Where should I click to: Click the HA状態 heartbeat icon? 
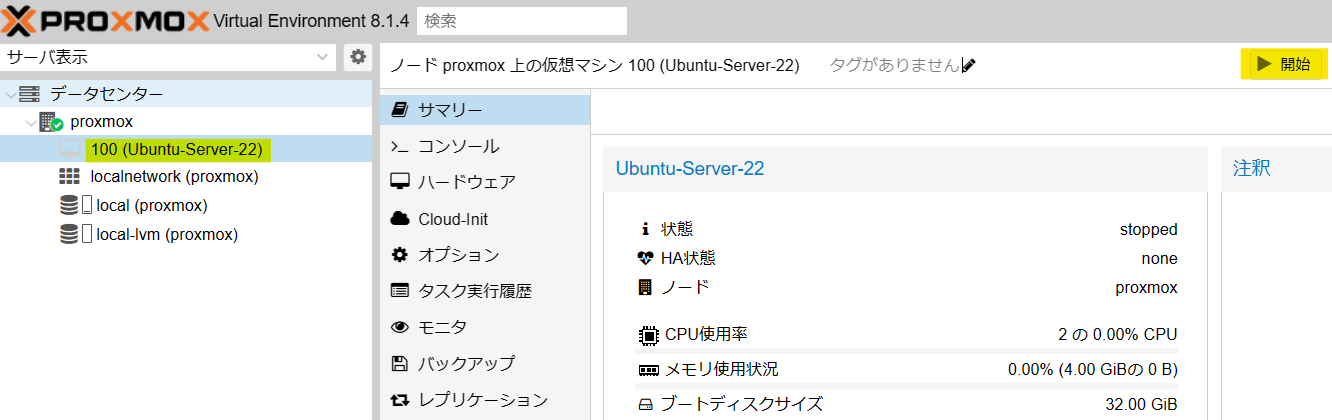pos(645,258)
